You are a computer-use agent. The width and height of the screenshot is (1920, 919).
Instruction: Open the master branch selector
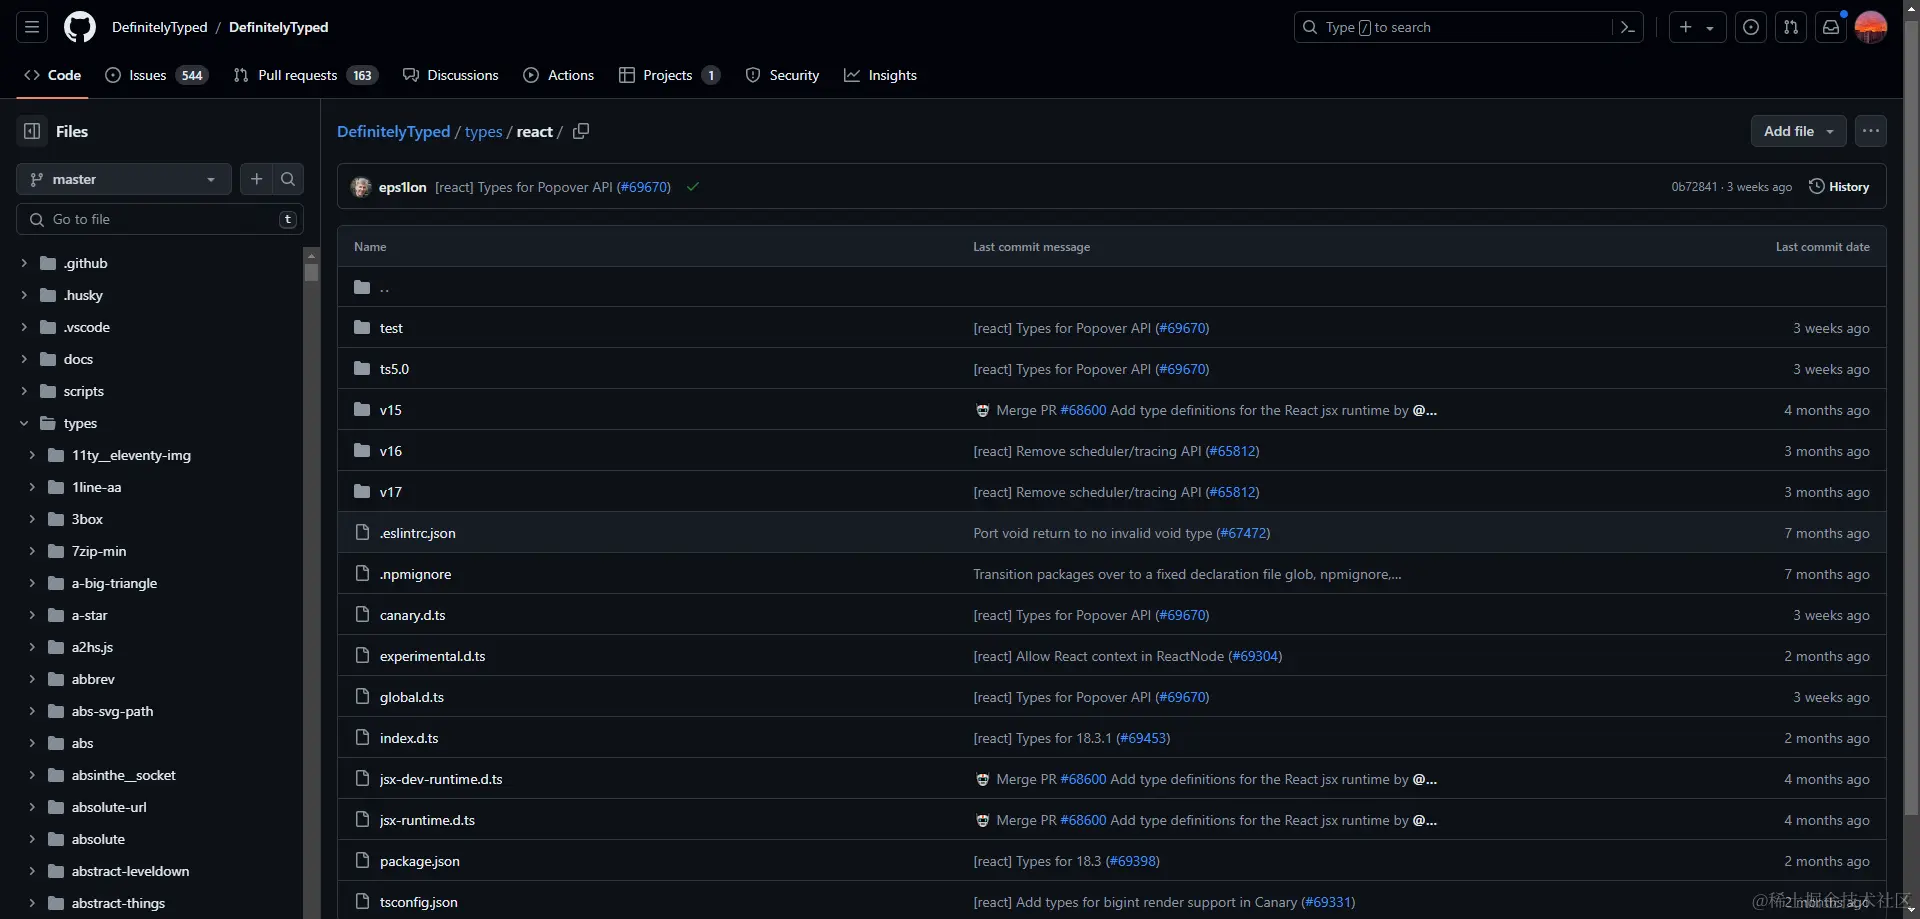[124, 179]
